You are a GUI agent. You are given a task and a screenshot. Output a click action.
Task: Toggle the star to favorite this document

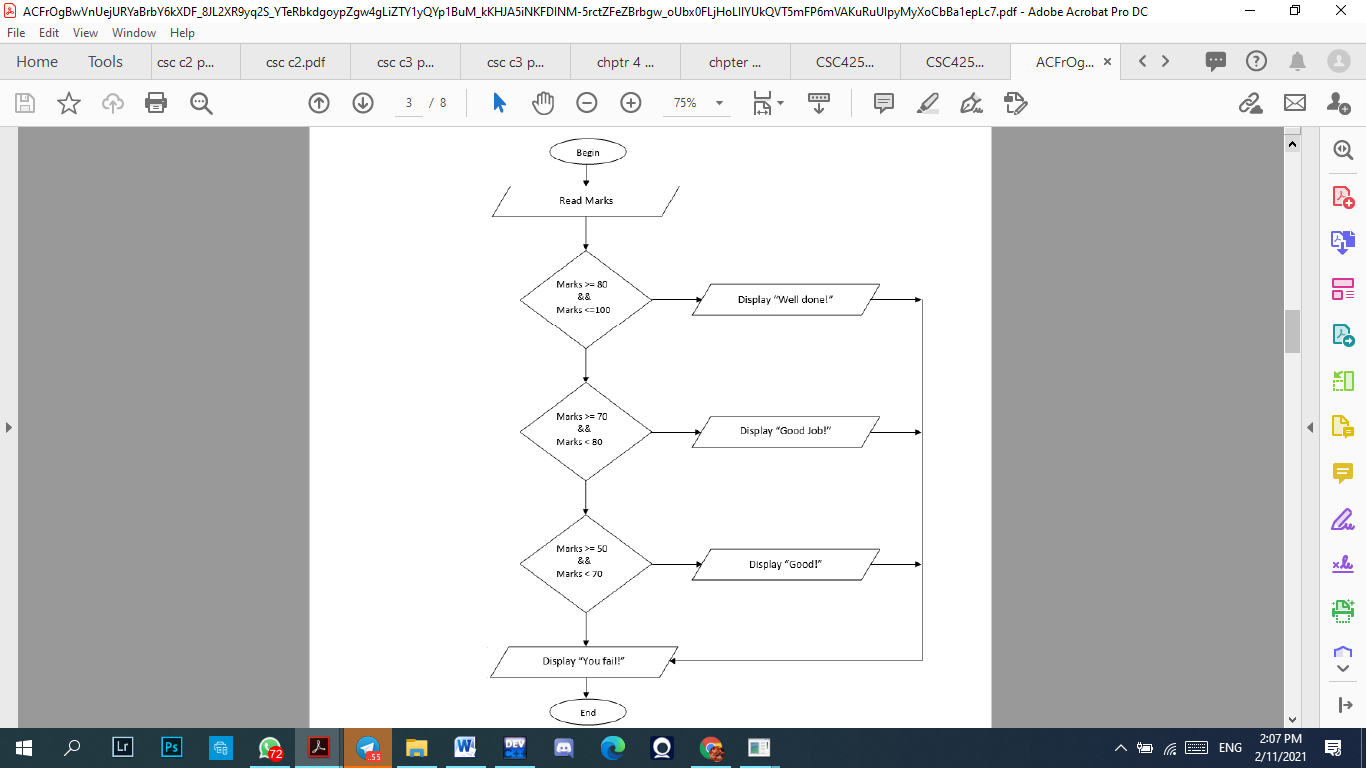67,102
